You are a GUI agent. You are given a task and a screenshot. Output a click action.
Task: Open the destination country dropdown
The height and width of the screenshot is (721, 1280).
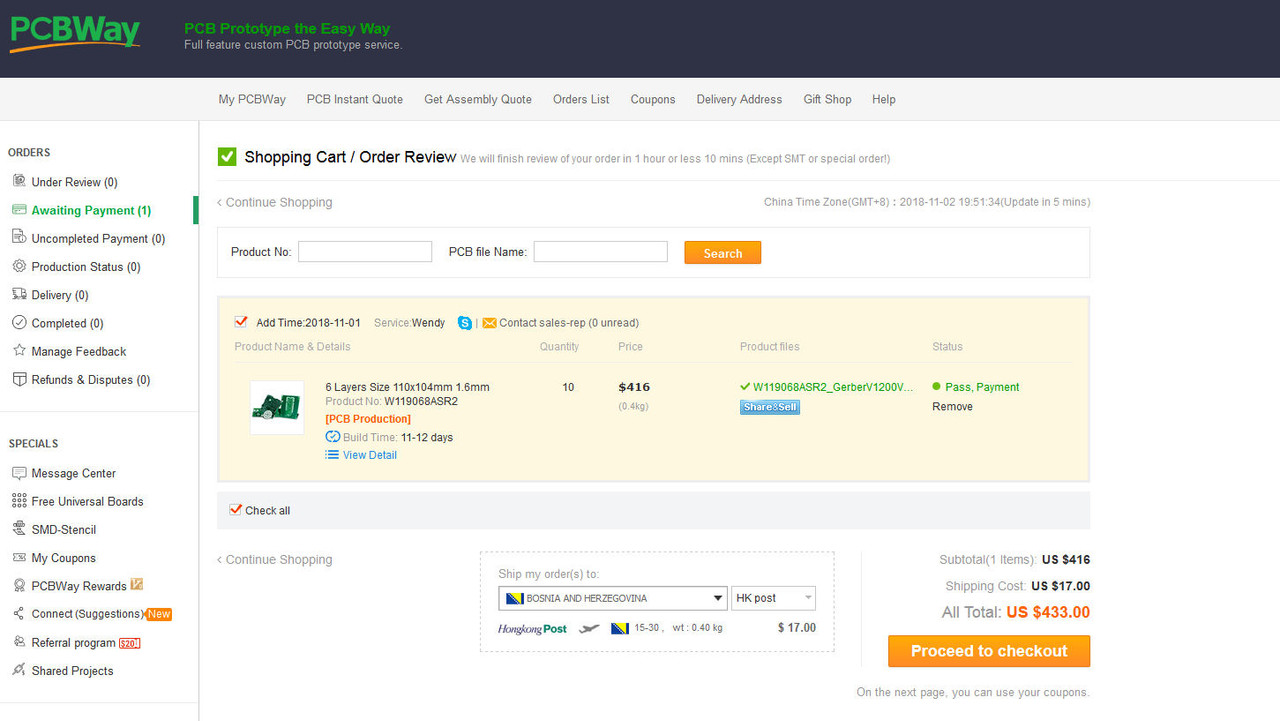click(x=613, y=598)
